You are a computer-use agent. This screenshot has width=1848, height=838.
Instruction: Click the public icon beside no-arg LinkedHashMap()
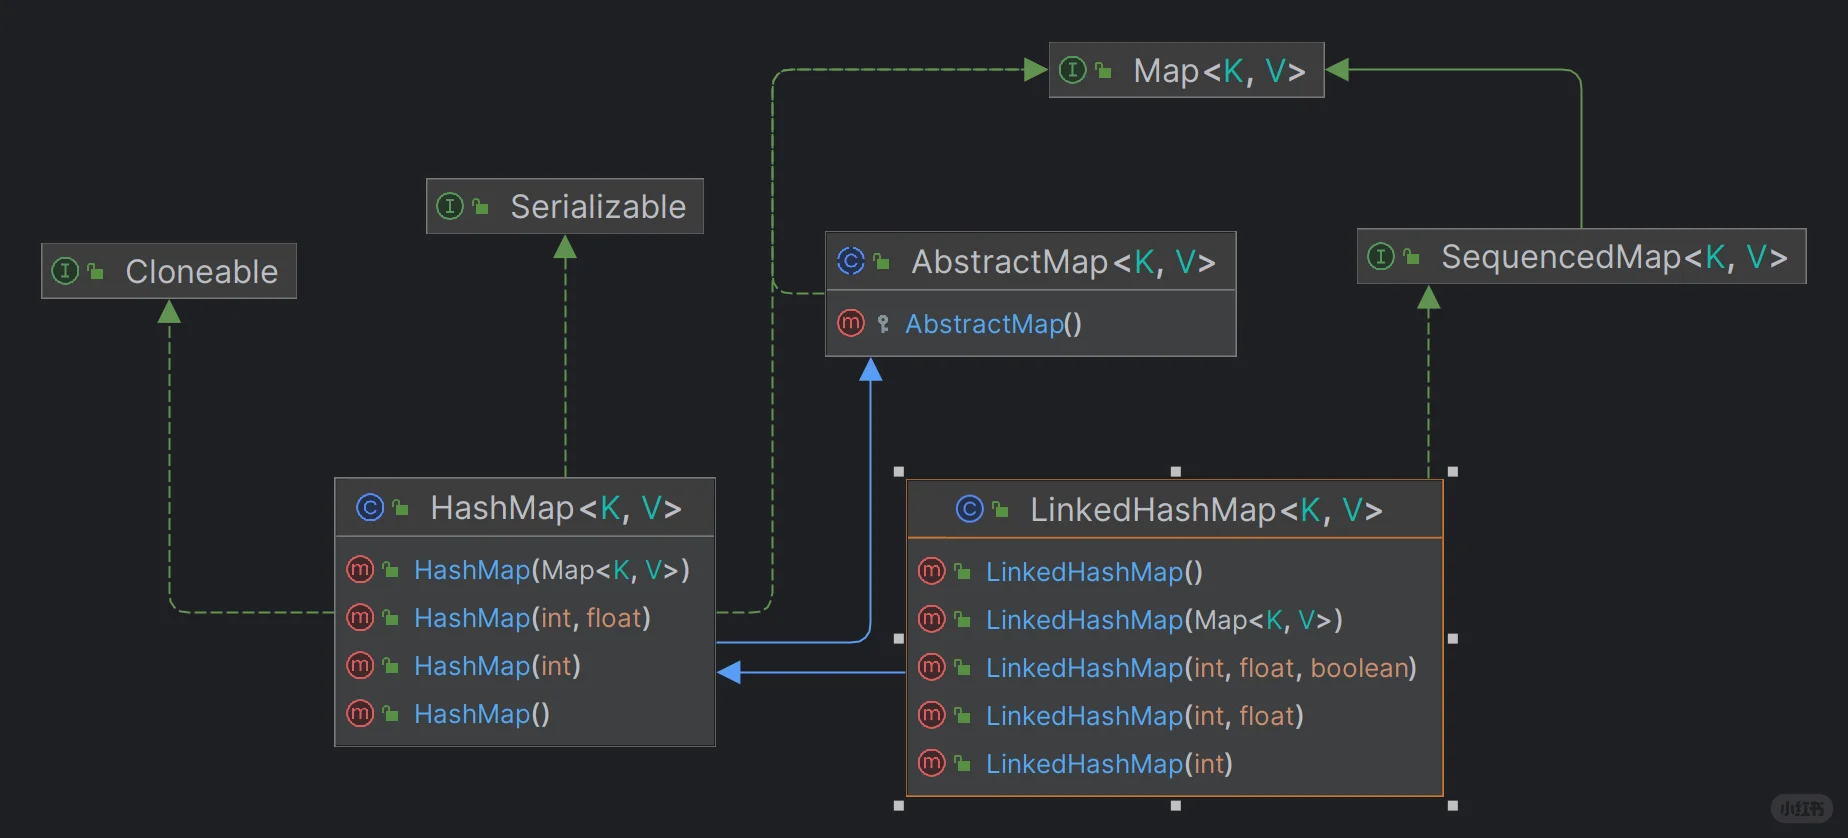click(963, 572)
